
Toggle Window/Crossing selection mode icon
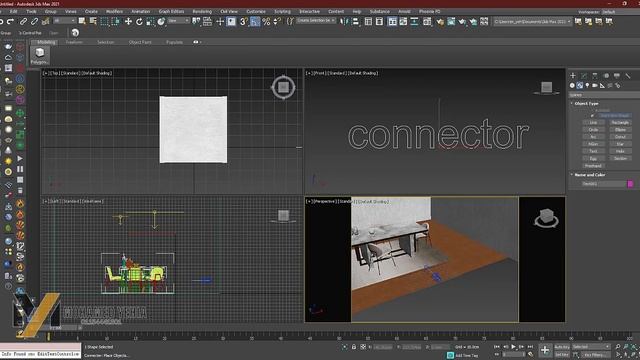pyautogui.click(x=116, y=21)
